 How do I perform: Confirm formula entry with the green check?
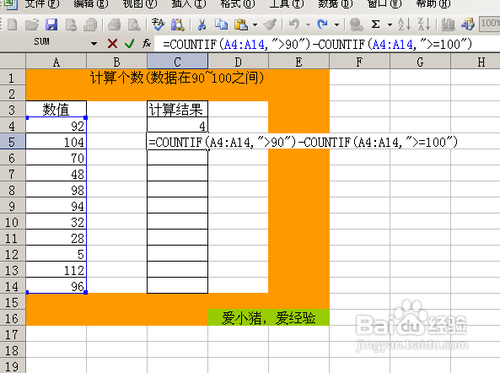[x=129, y=43]
